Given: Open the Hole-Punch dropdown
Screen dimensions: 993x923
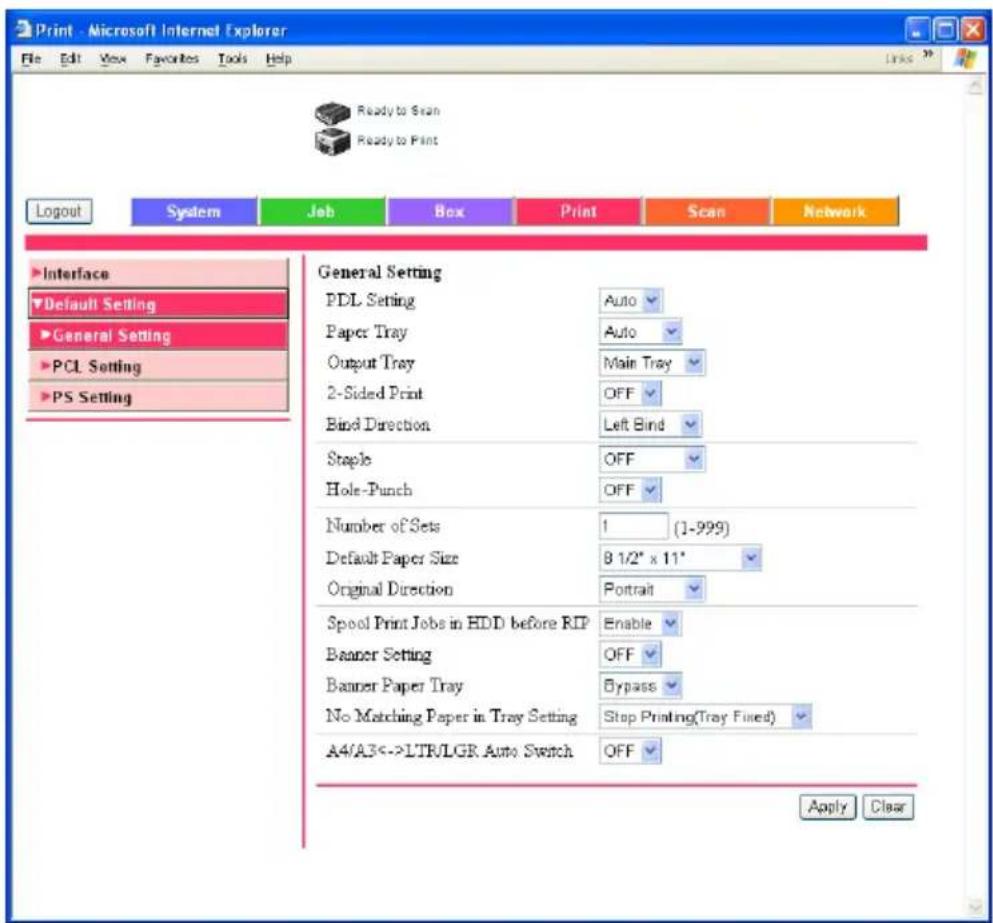Looking at the screenshot, I should tap(630, 490).
